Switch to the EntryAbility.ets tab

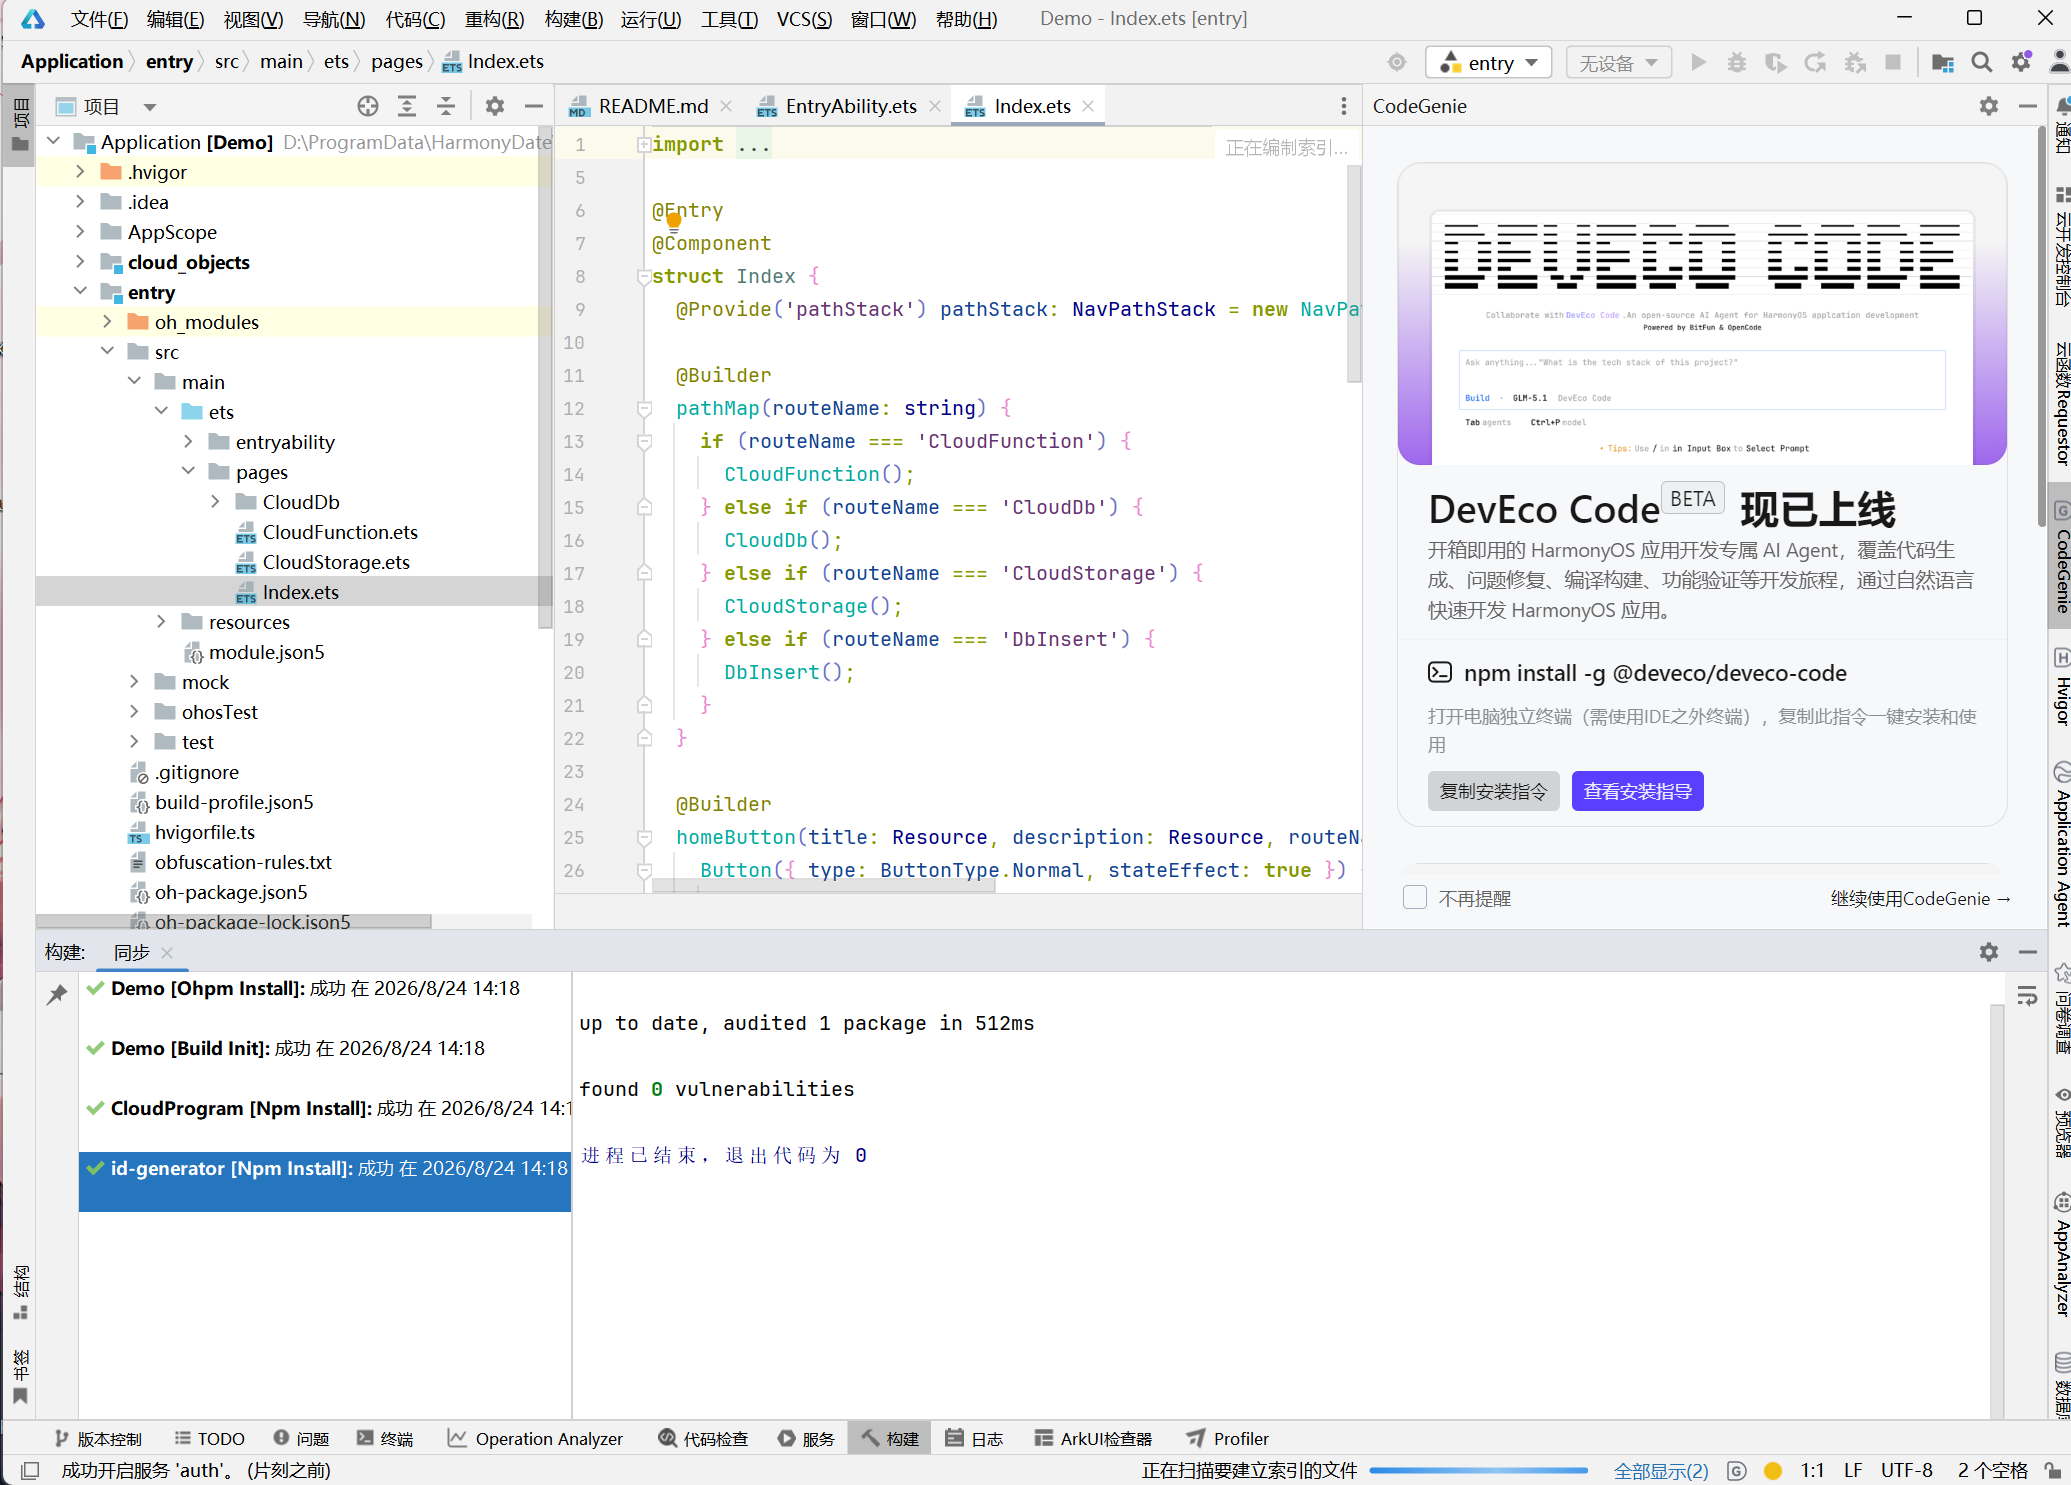(850, 106)
